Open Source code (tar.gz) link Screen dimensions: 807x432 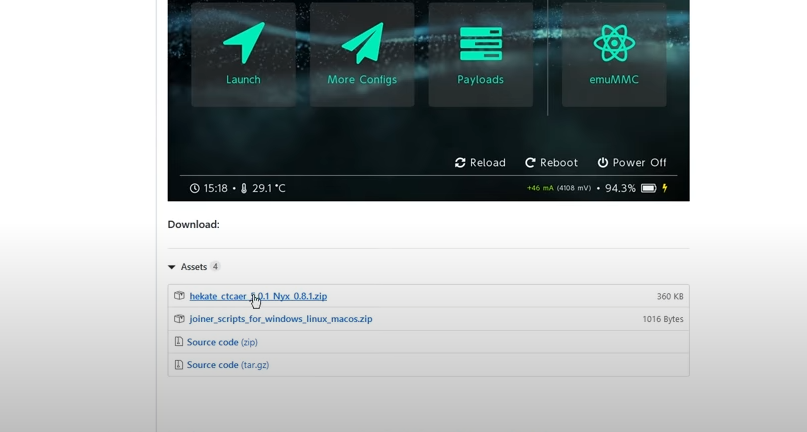pos(227,365)
